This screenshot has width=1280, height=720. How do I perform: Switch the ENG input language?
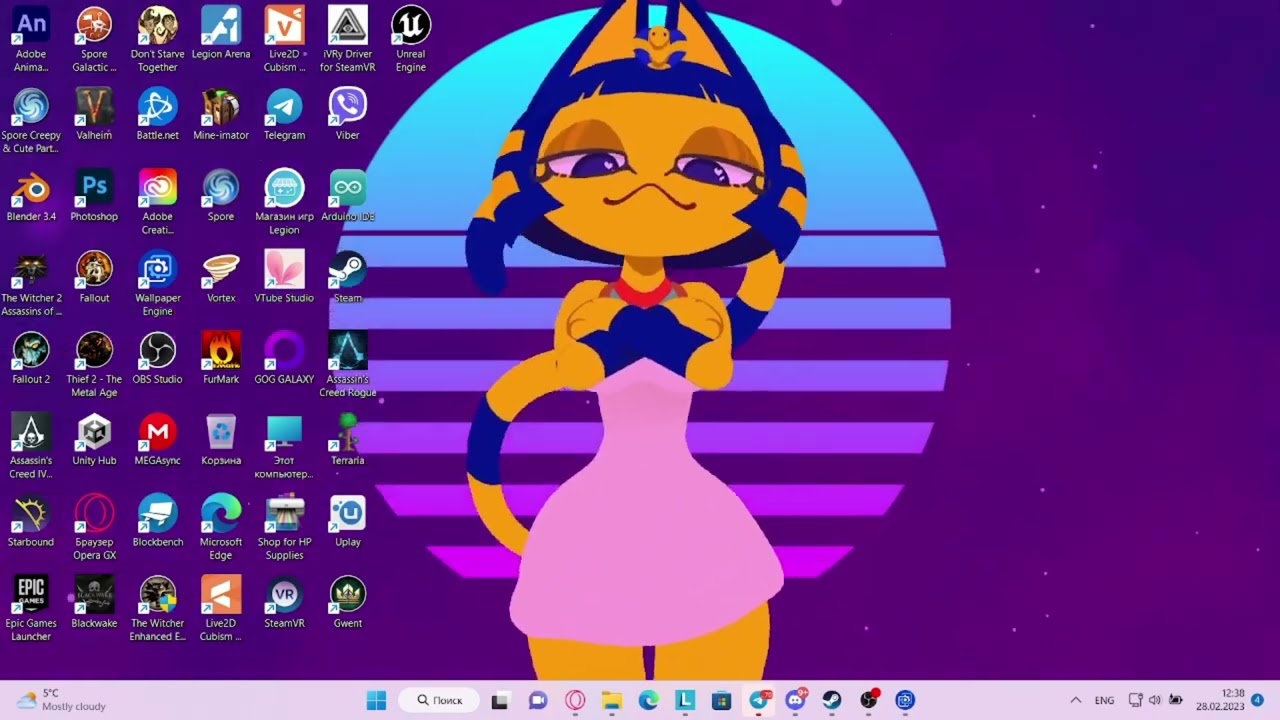click(1104, 700)
